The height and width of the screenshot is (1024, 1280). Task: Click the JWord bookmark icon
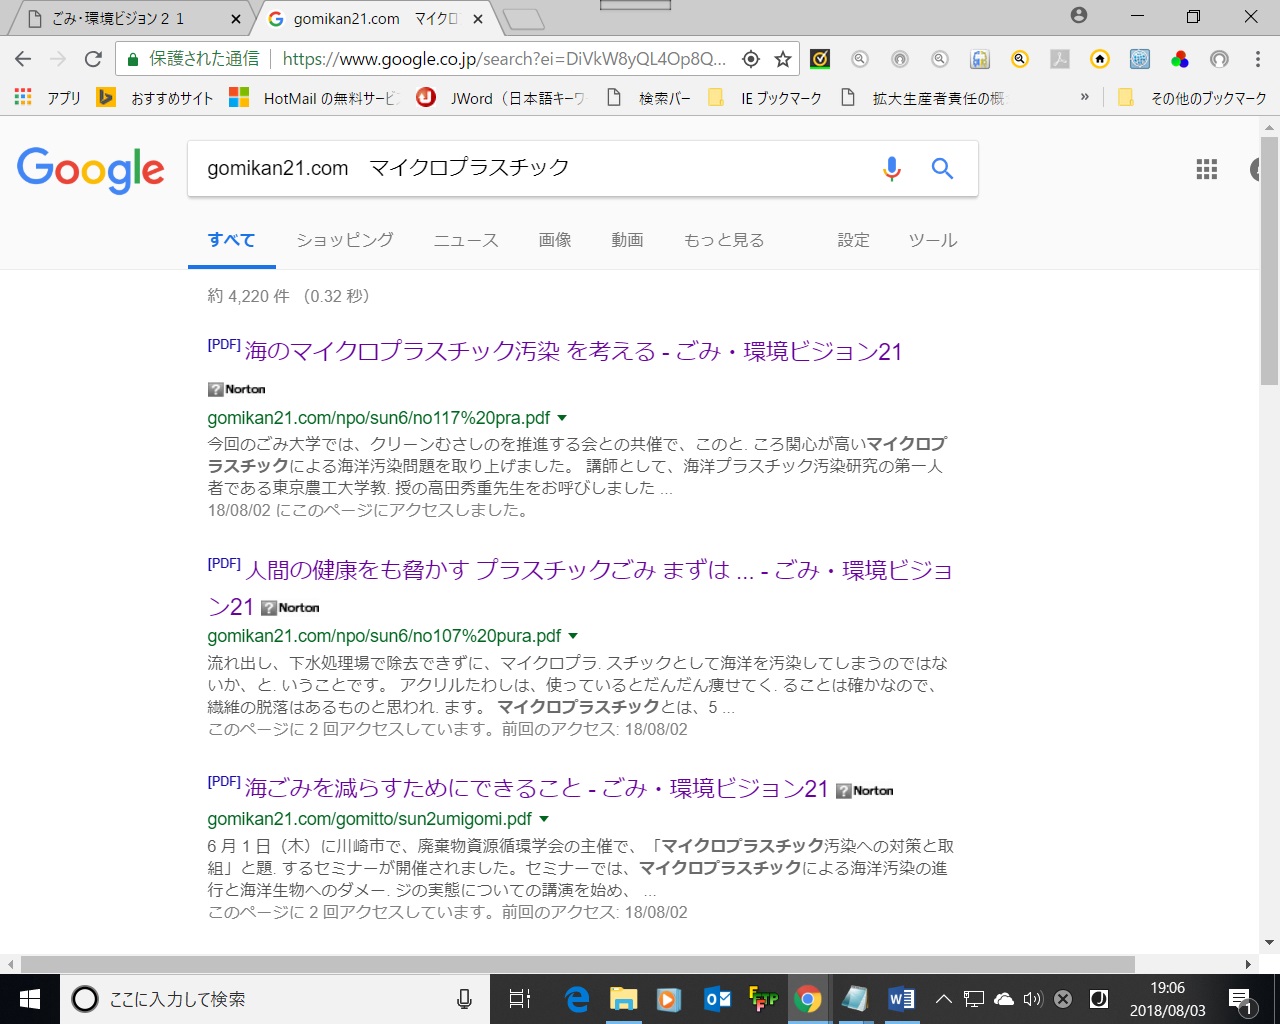[425, 97]
